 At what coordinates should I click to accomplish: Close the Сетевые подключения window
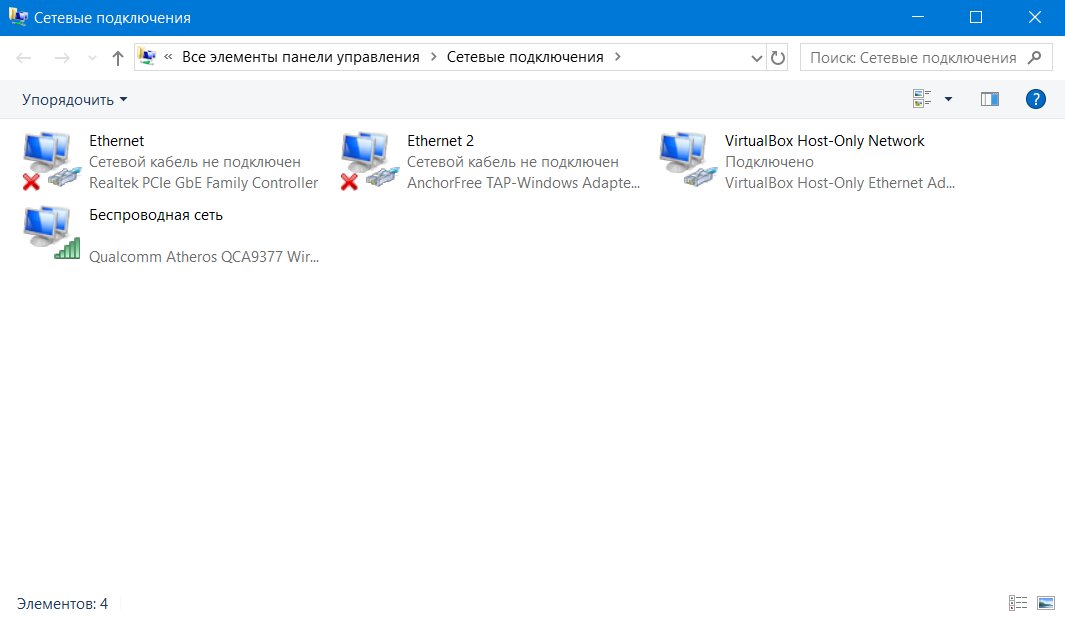(x=1034, y=17)
